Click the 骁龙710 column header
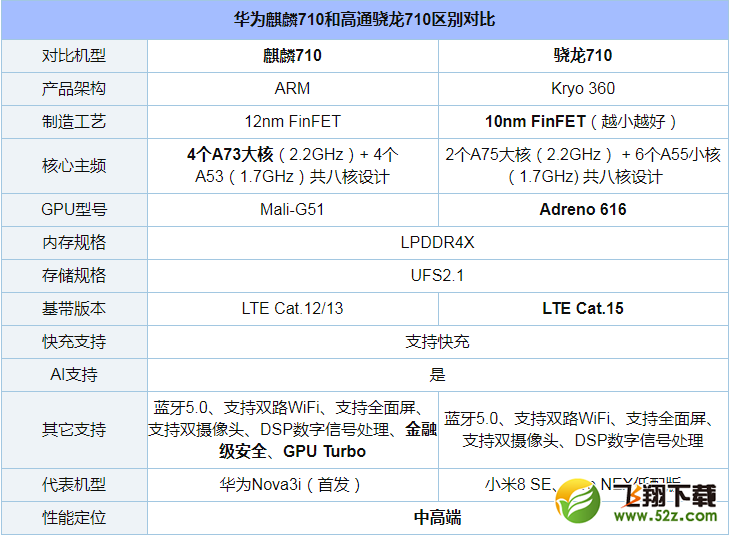The image size is (729, 535). (x=583, y=56)
